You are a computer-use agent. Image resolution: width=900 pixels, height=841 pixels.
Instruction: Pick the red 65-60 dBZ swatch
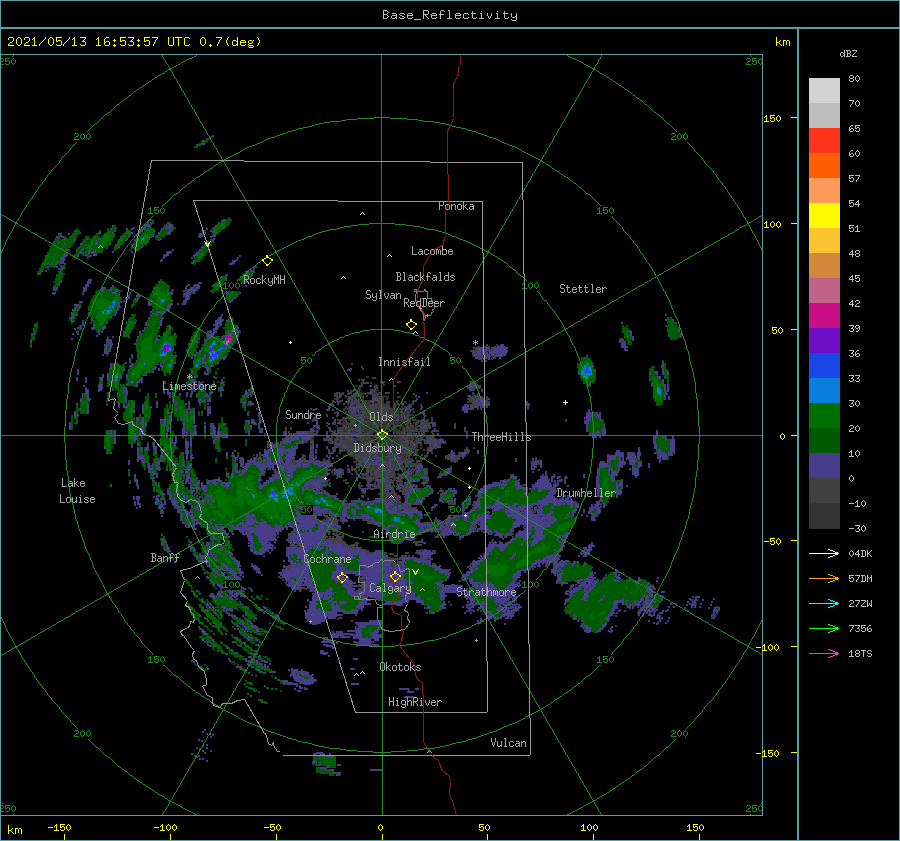pos(824,141)
